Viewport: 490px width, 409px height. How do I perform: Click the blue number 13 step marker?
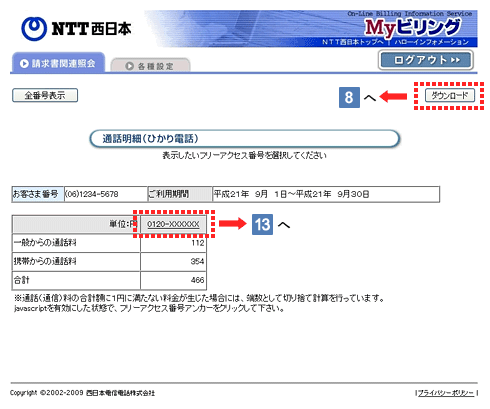[x=262, y=224]
